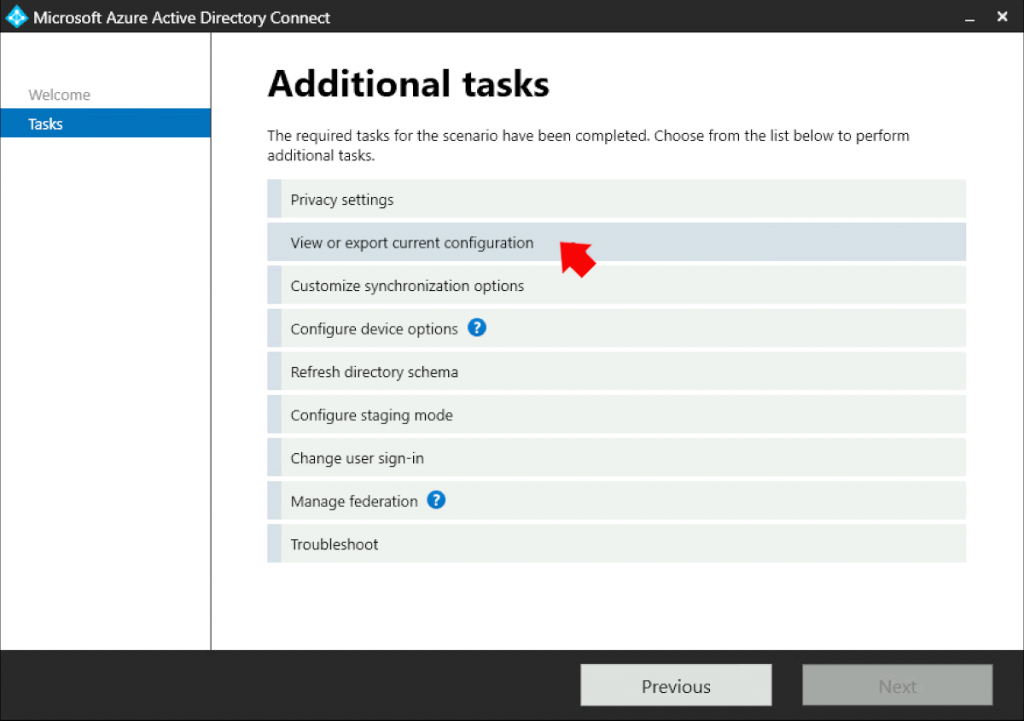Go back using the Previous button
1024x721 pixels.
click(675, 685)
